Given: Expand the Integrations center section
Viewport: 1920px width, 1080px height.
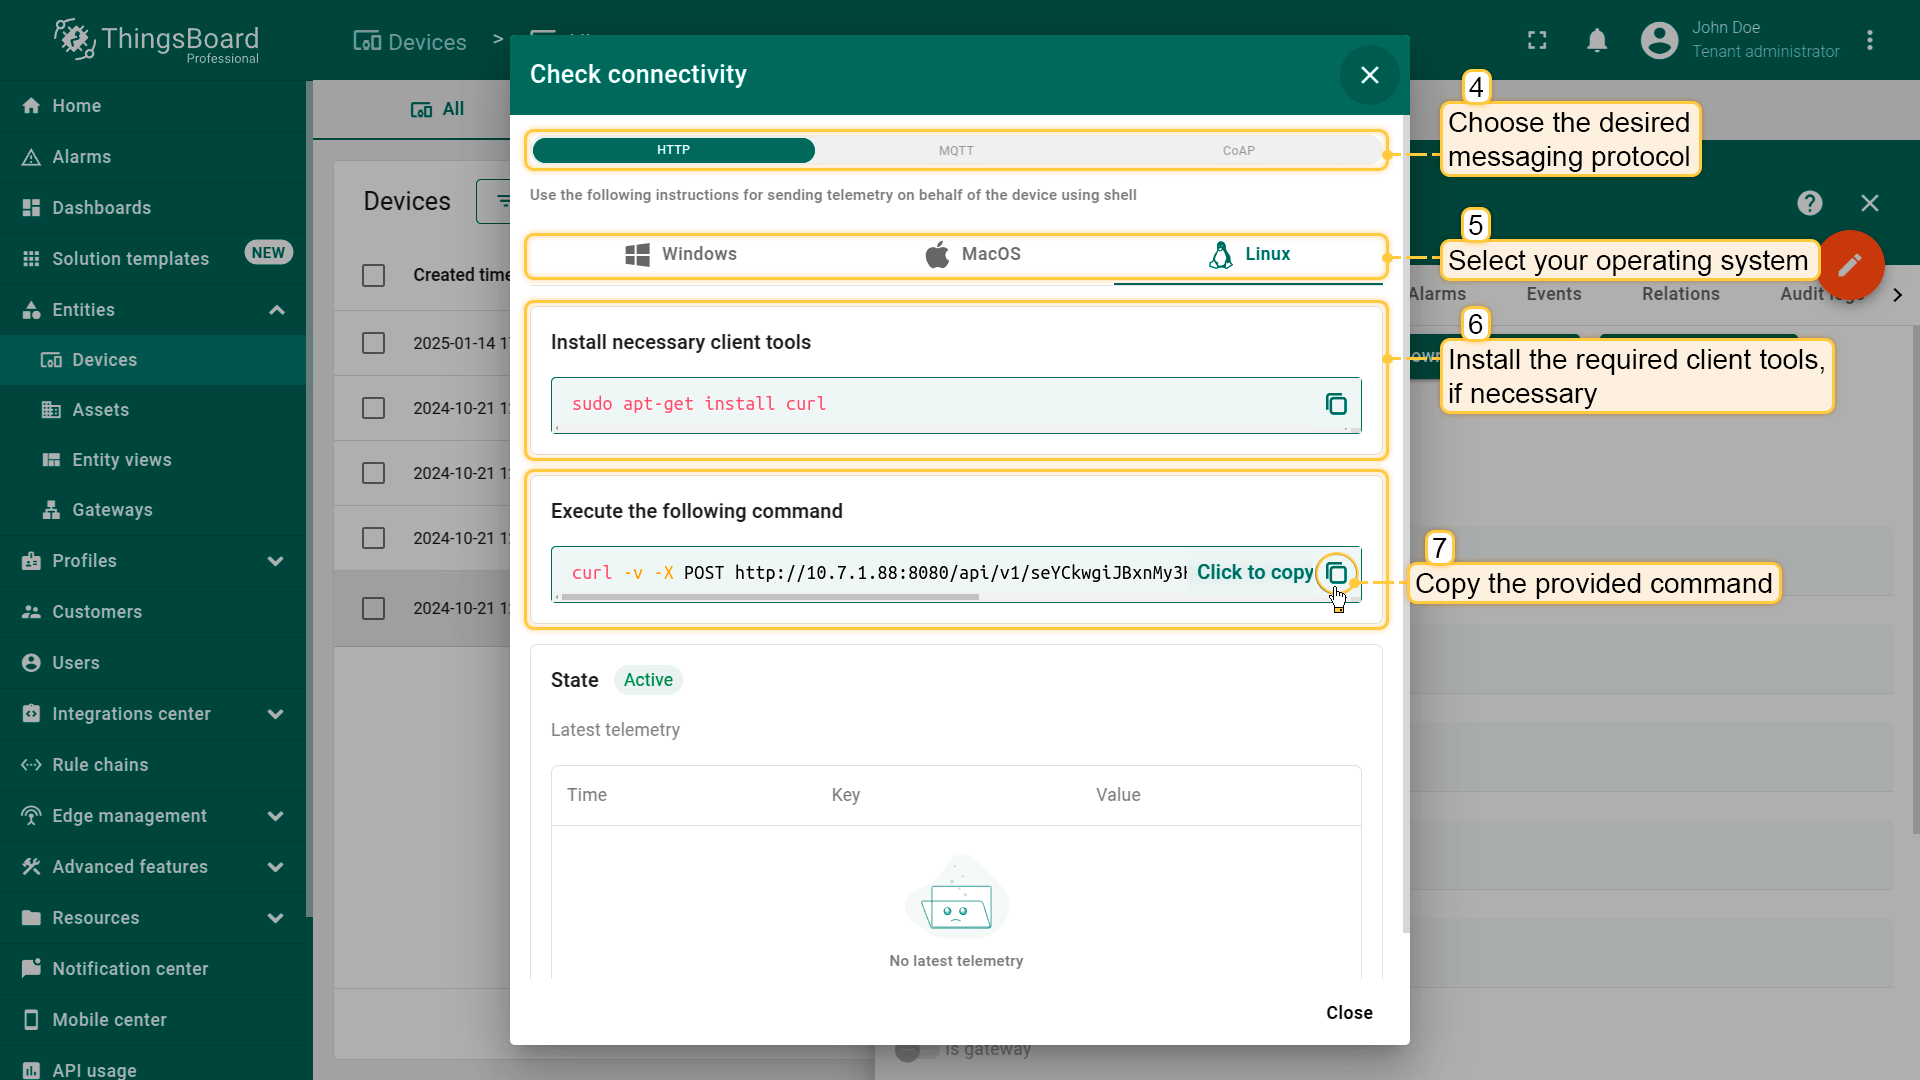Looking at the screenshot, I should 276,714.
